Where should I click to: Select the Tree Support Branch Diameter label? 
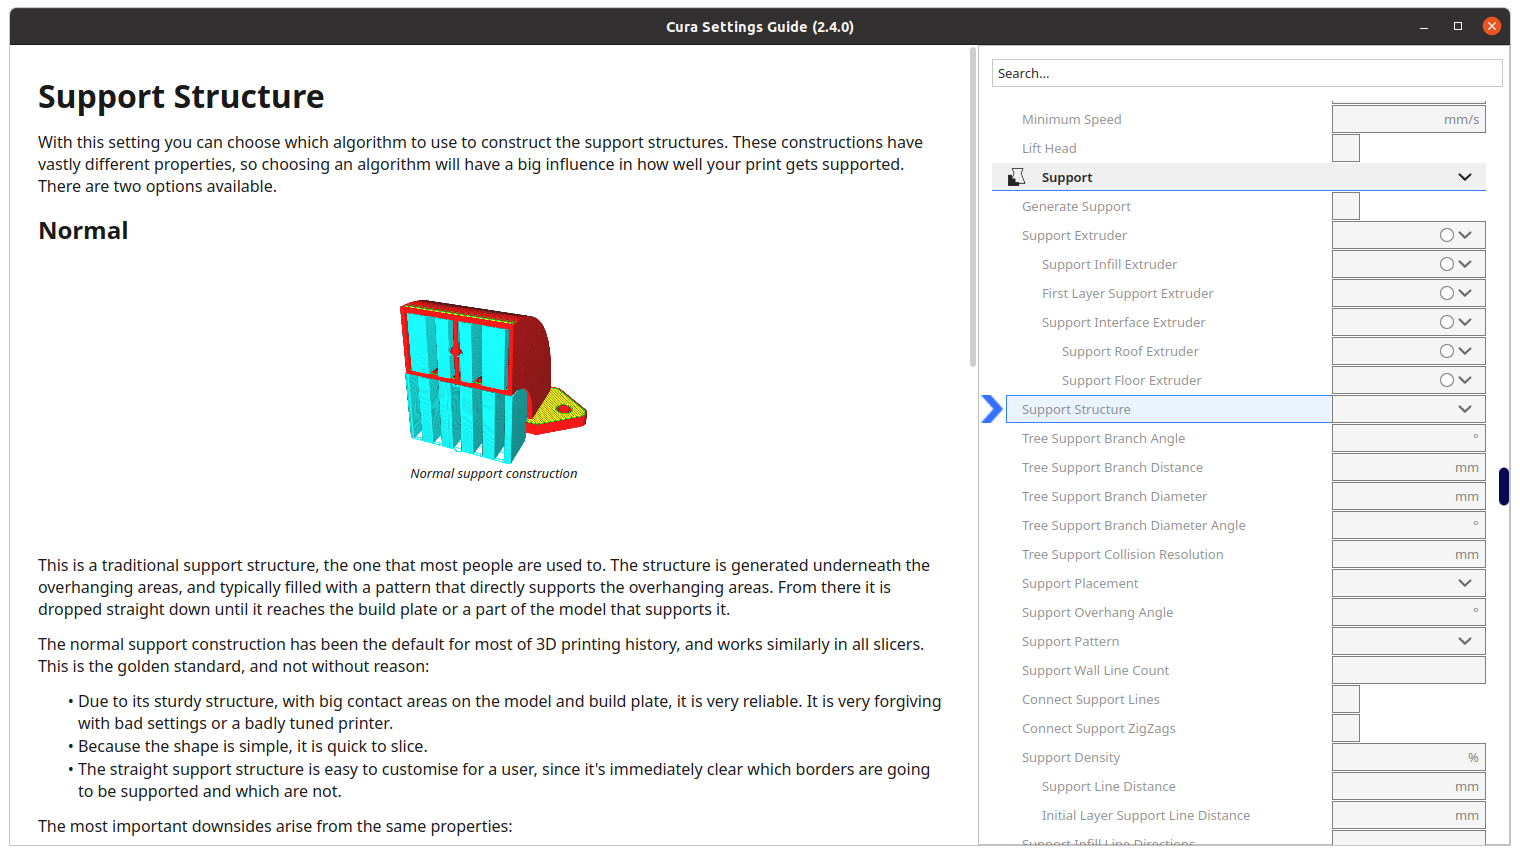click(1114, 496)
